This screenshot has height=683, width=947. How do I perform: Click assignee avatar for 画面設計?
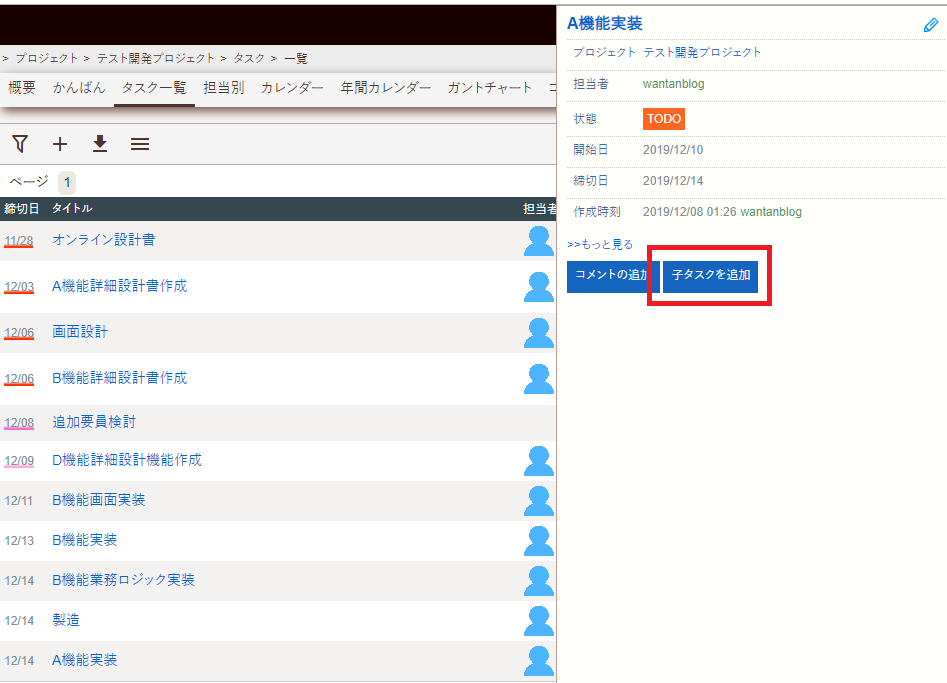[539, 333]
